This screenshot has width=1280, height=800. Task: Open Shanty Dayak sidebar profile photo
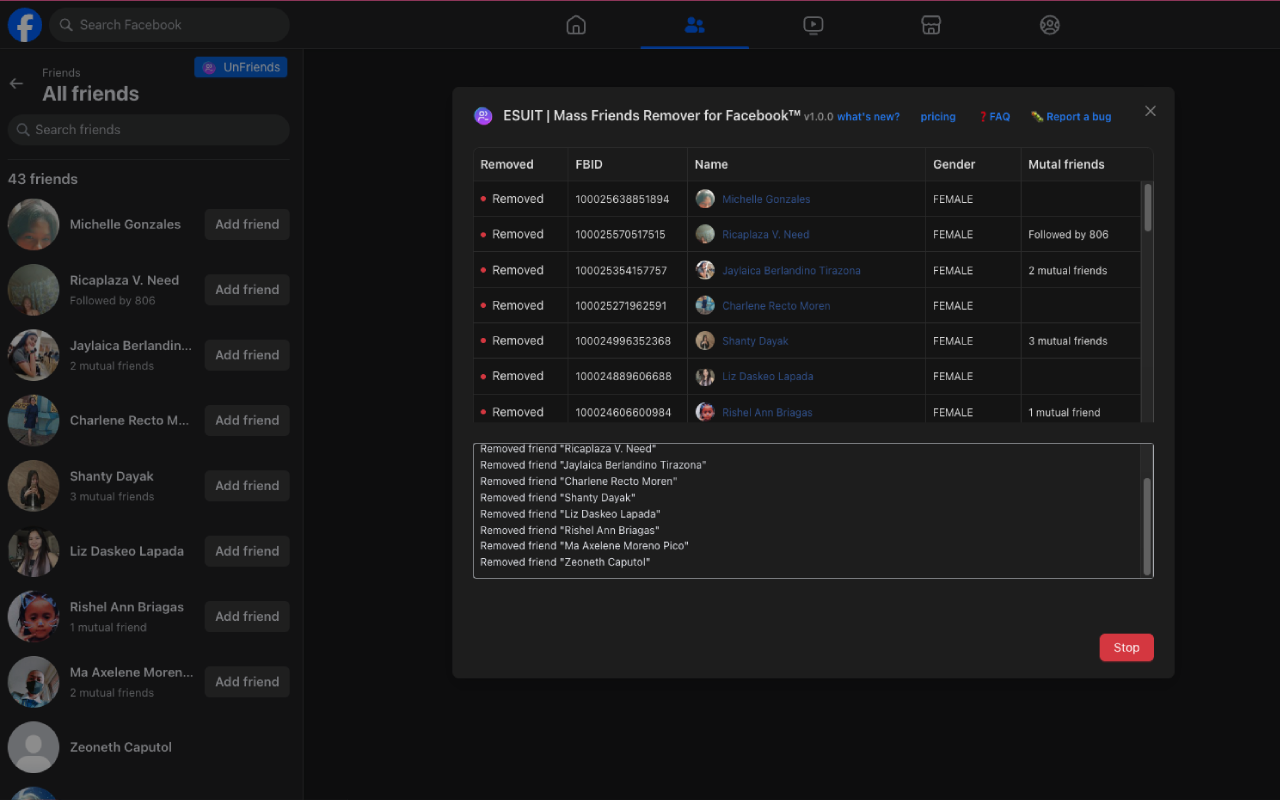tap(34, 486)
